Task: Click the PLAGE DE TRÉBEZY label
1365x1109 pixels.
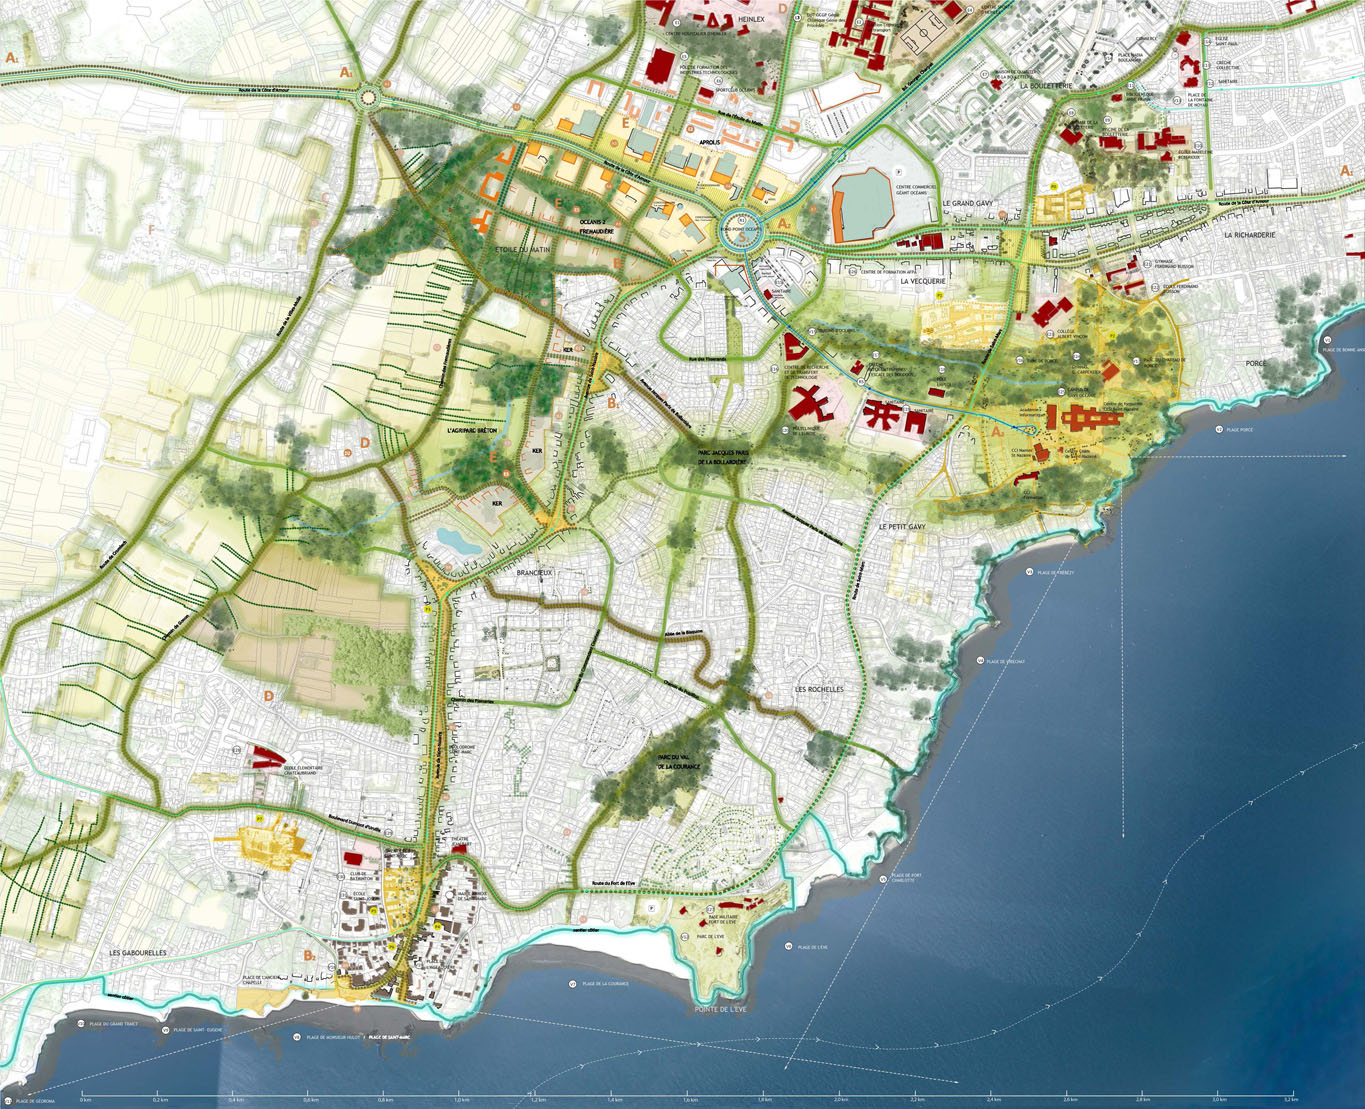Action: [1055, 572]
